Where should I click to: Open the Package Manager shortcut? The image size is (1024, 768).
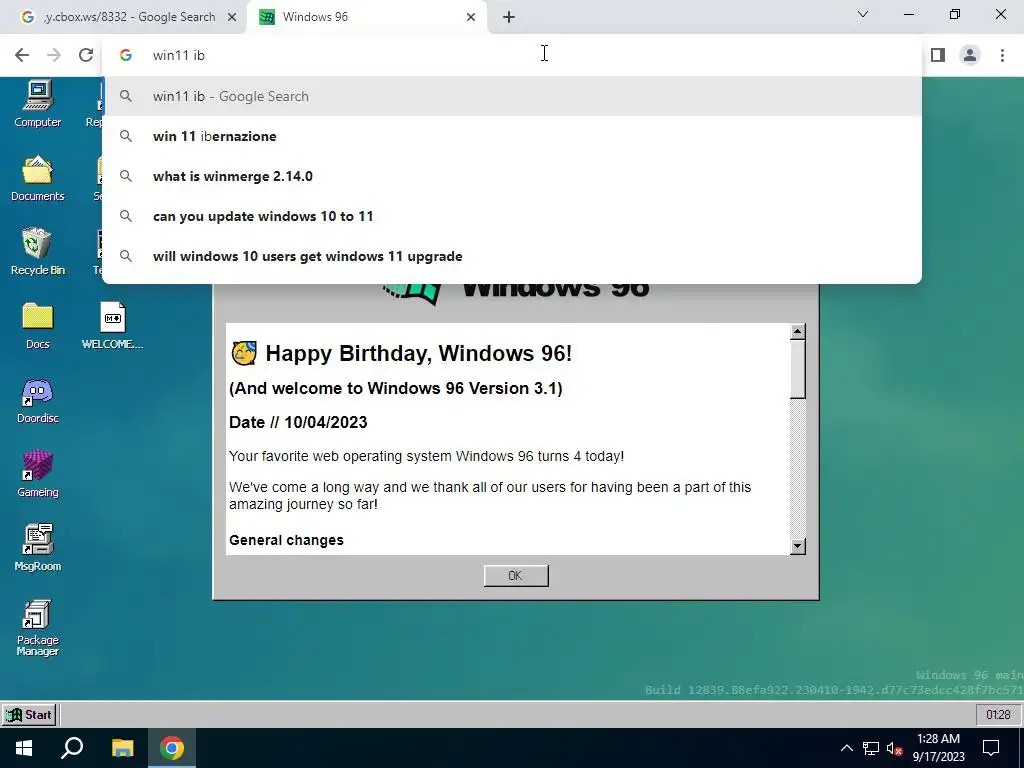point(37,627)
